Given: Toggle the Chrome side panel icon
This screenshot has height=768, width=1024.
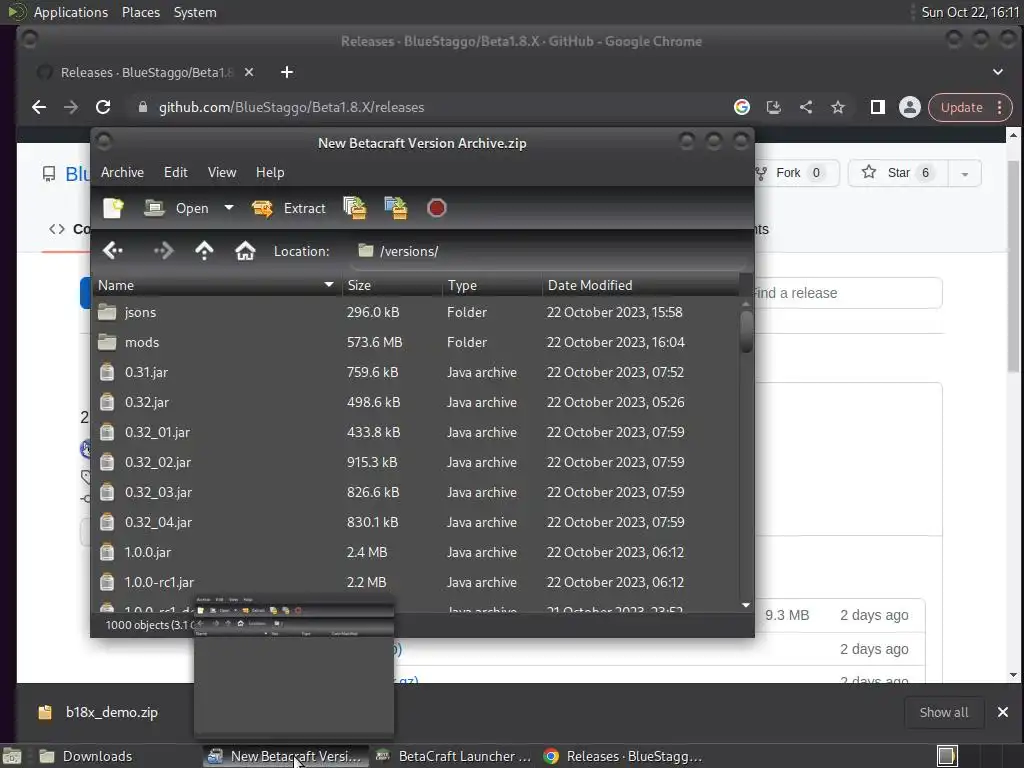Looking at the screenshot, I should 878,107.
